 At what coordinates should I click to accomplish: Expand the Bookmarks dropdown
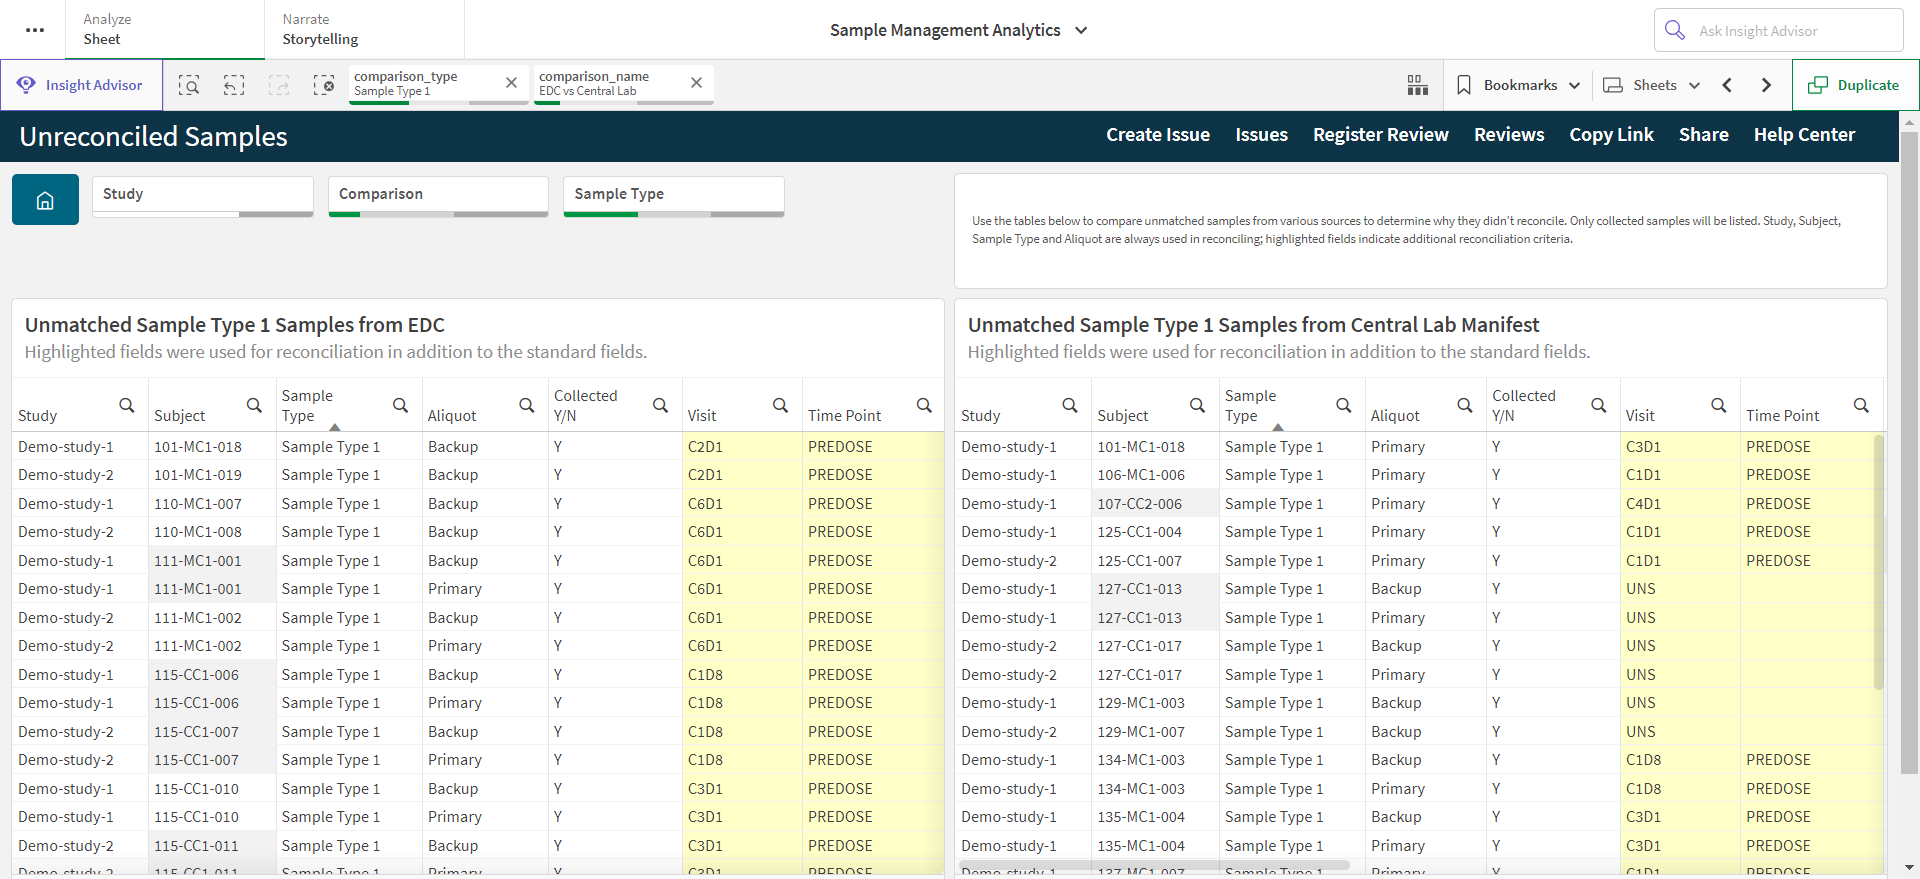[x=1518, y=85]
